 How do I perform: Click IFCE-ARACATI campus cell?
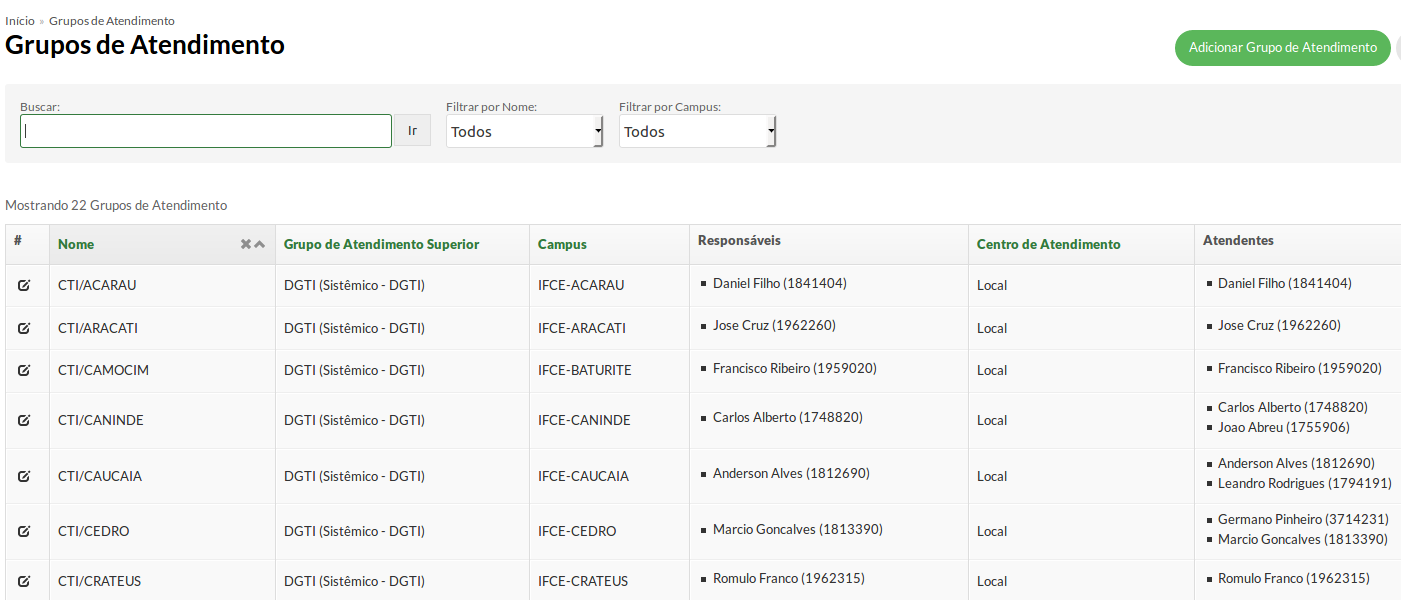point(582,328)
